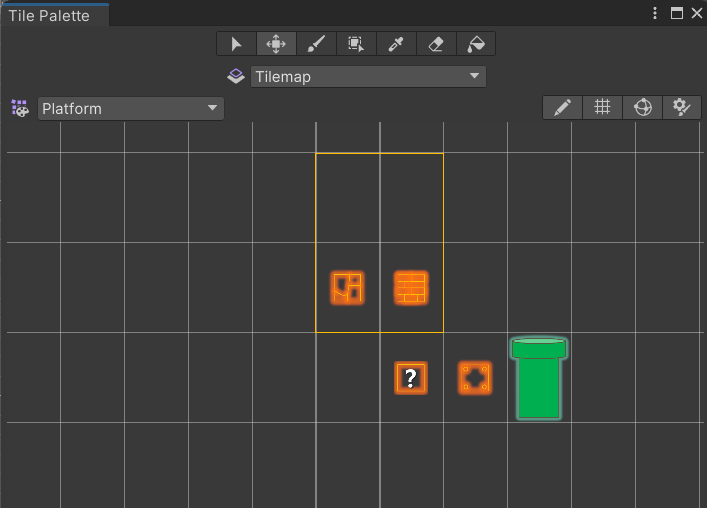Select the cracked ground block tile
The width and height of the screenshot is (707, 508).
tap(347, 288)
